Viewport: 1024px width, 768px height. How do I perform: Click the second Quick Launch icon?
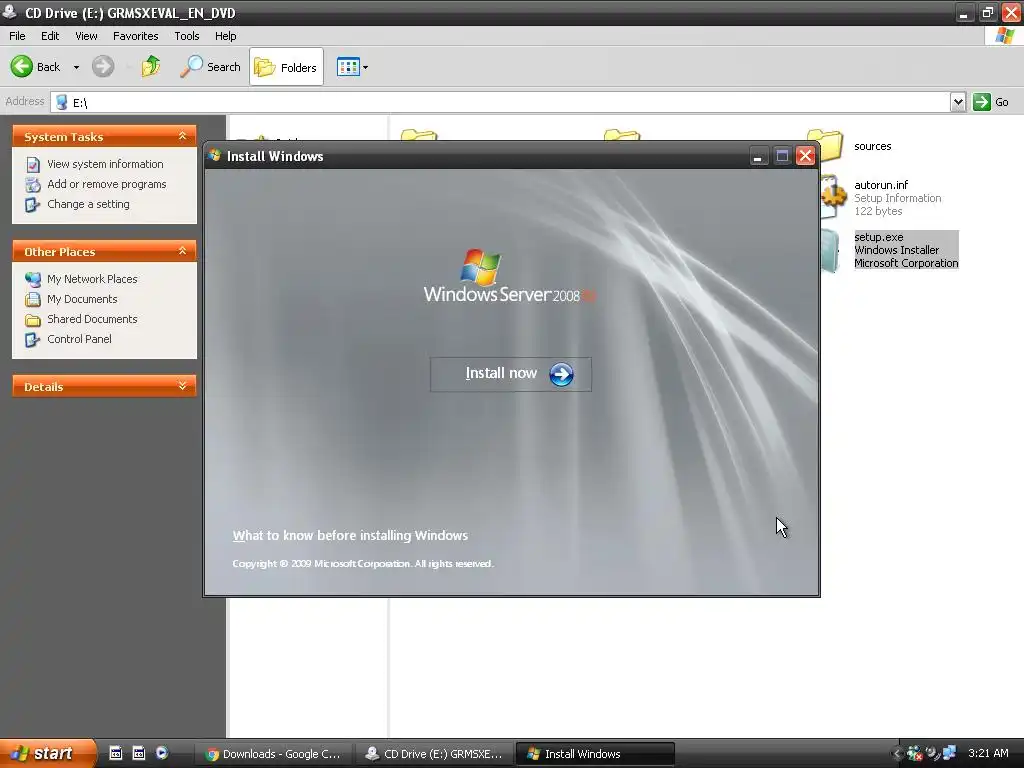(138, 753)
